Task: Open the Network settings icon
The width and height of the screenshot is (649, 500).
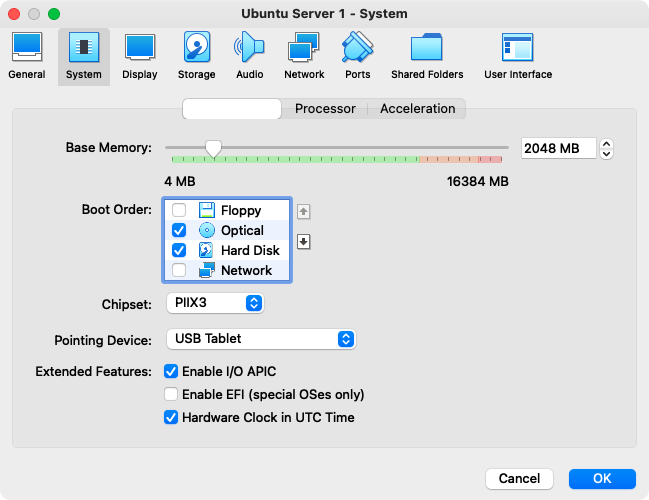Action: [304, 55]
